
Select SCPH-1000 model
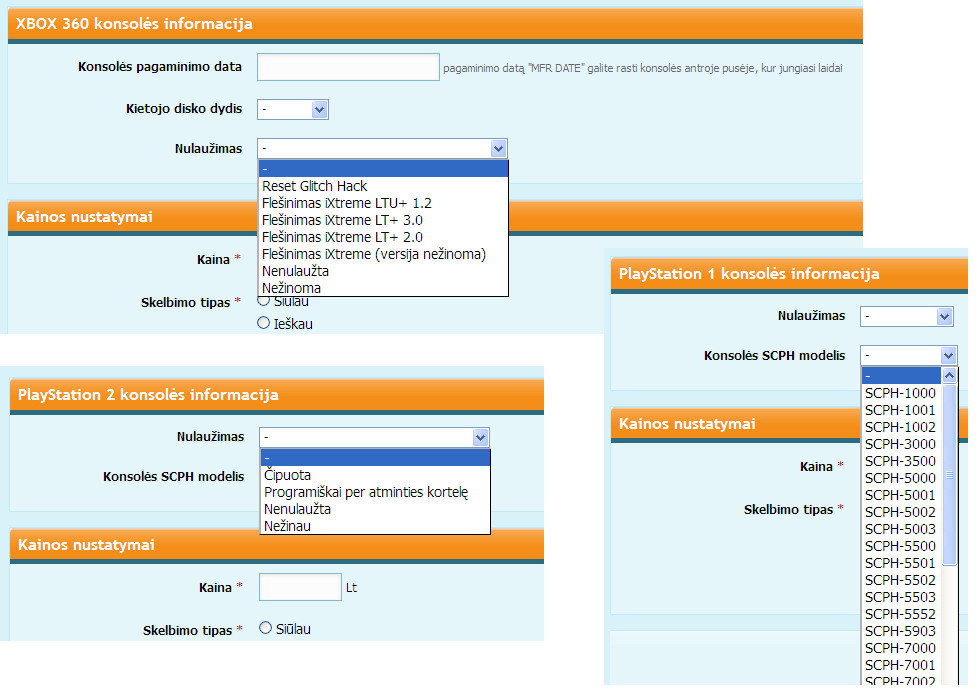coord(901,393)
